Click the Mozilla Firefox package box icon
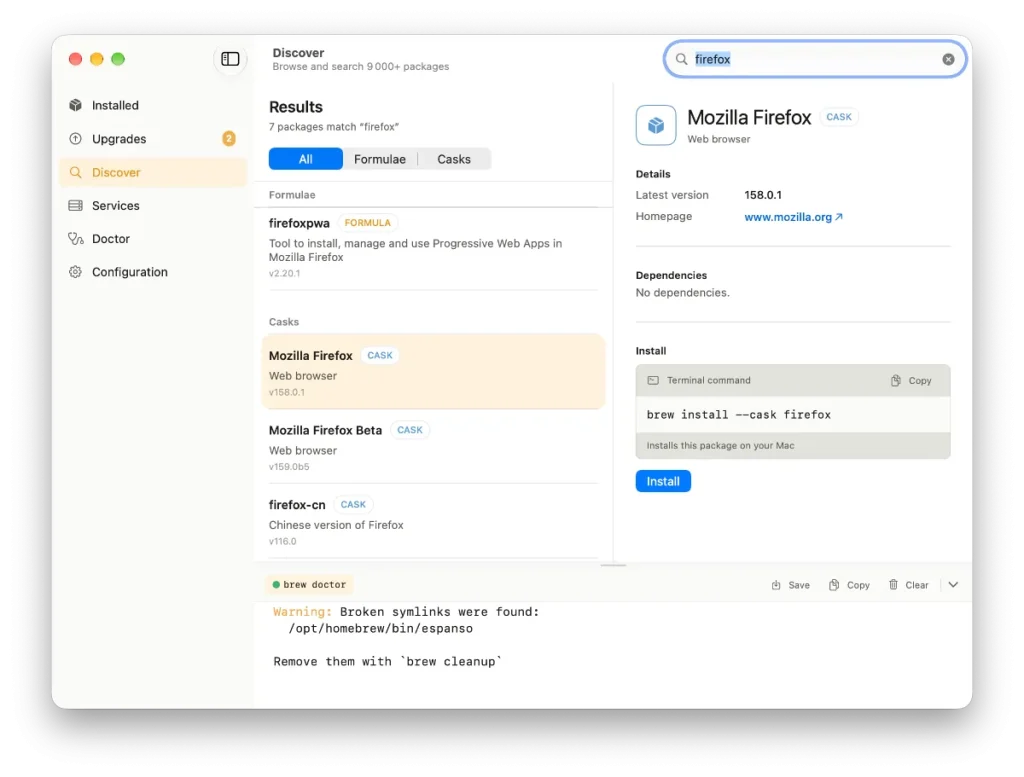 (656, 125)
